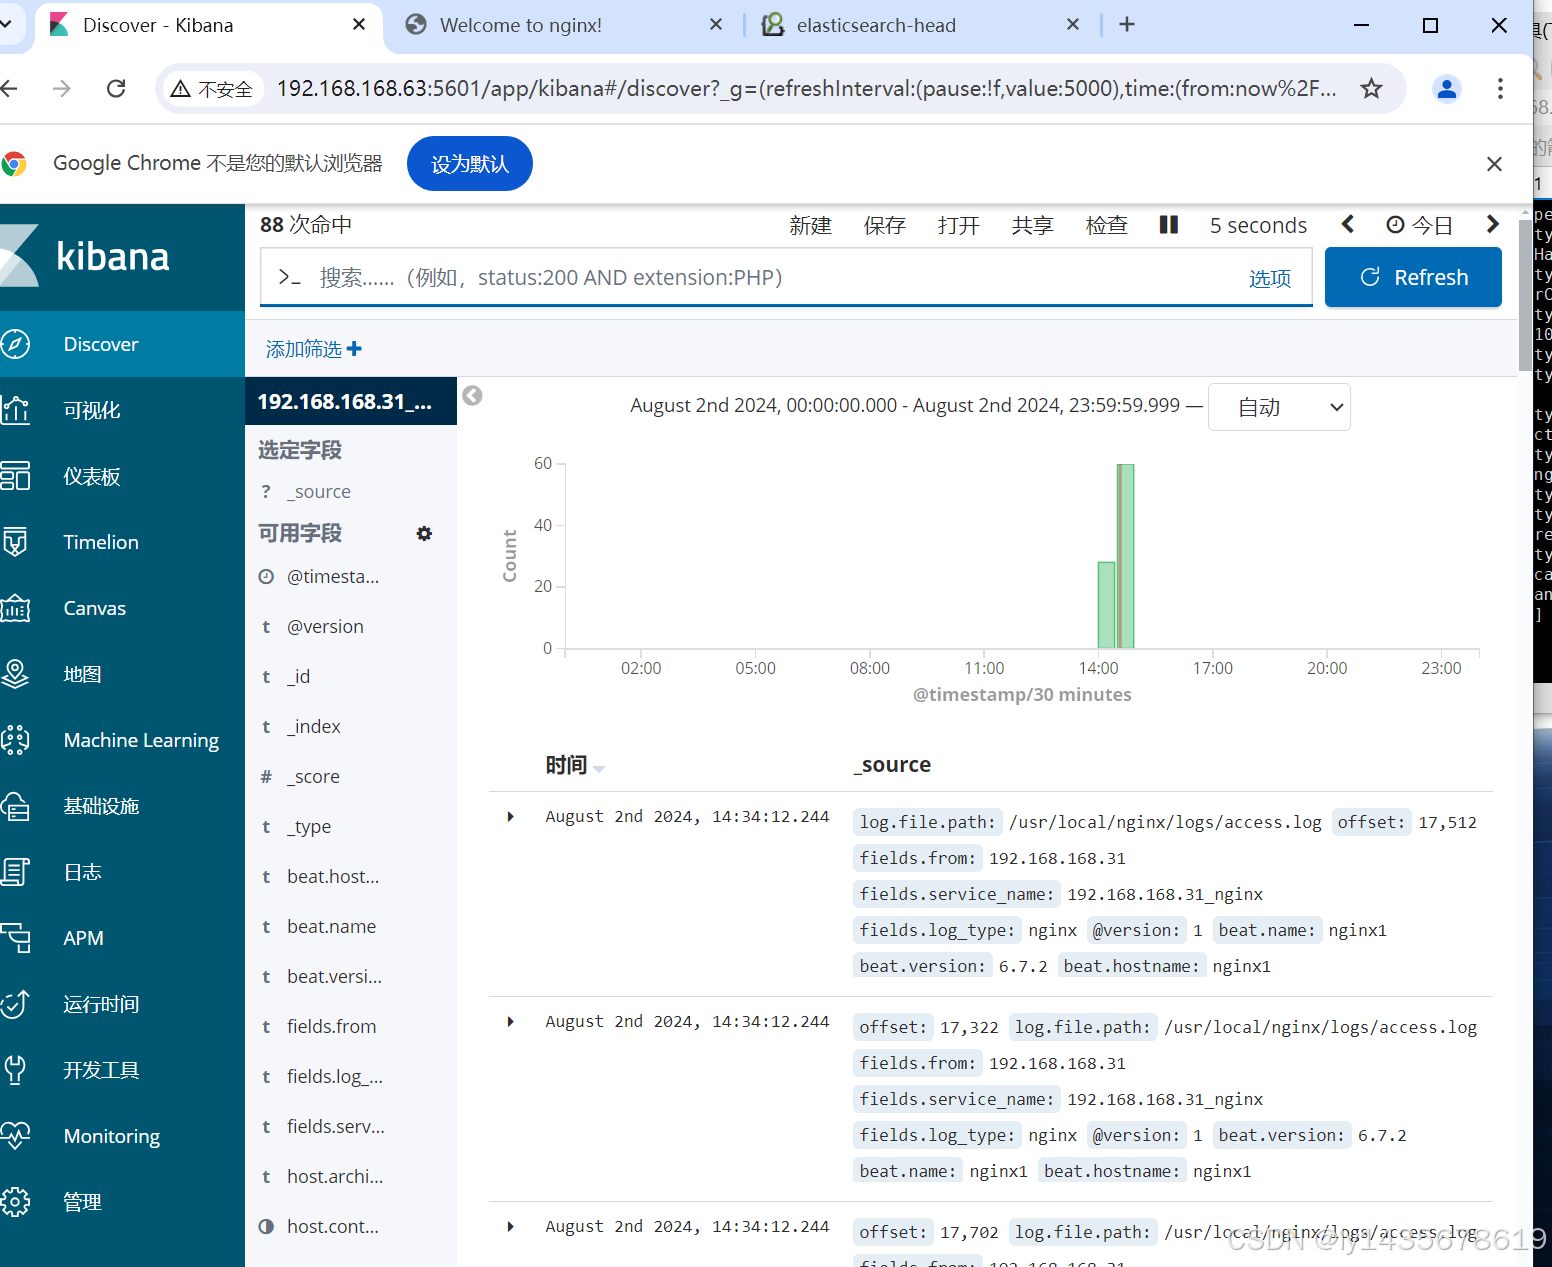1552x1267 pixels.
Task: Click the tallest green histogram bar
Action: [x=1126, y=556]
